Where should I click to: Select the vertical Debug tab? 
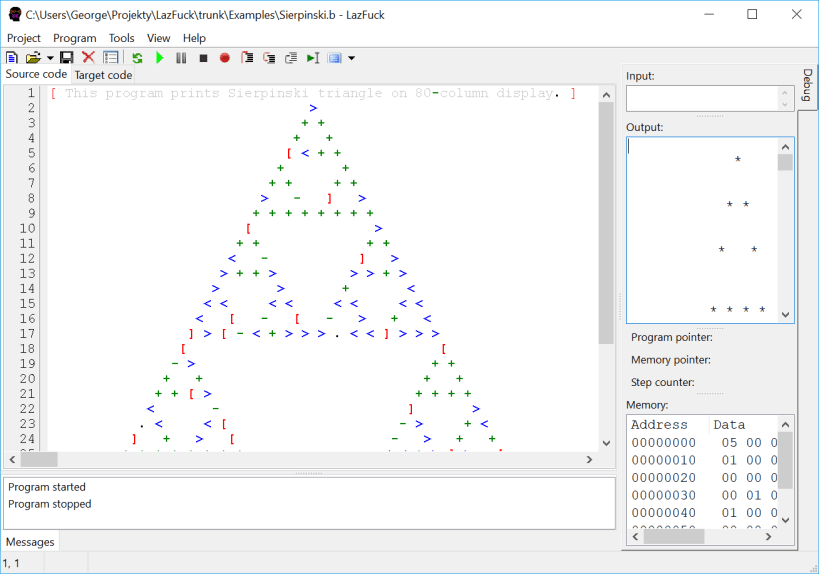808,85
